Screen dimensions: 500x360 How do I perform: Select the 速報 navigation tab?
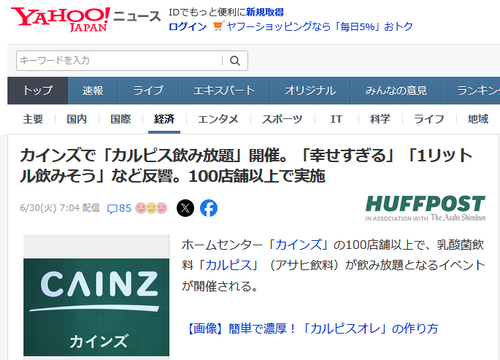(93, 91)
